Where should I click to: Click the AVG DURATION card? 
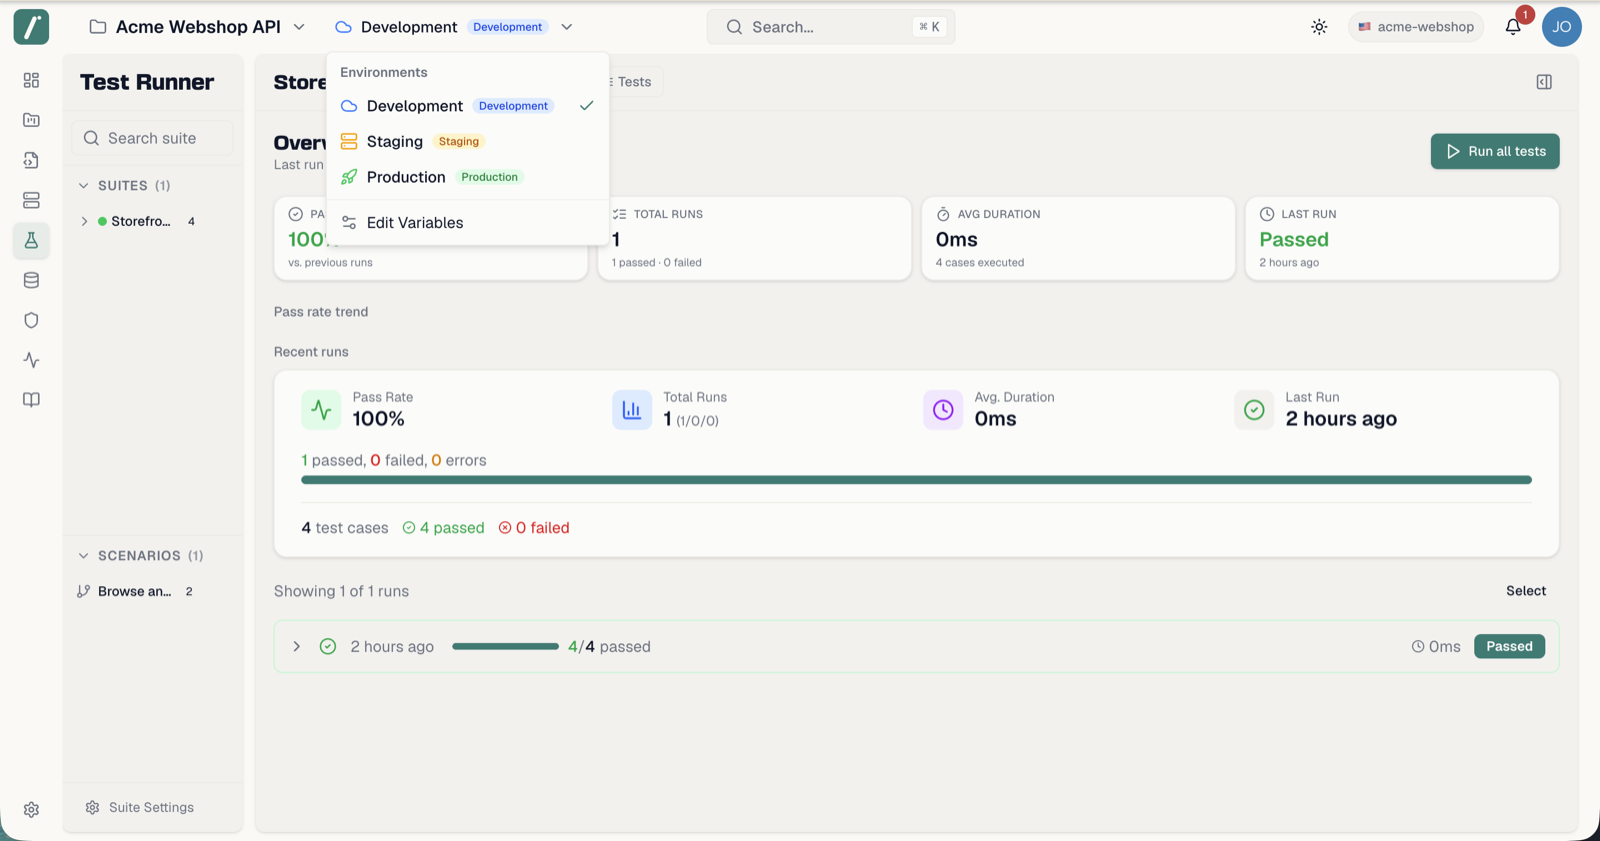point(1078,238)
